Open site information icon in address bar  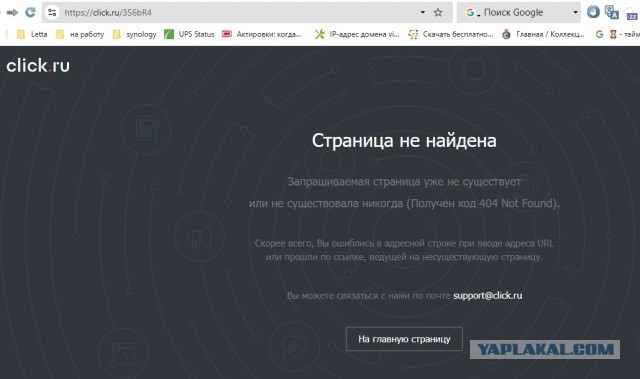click(52, 13)
